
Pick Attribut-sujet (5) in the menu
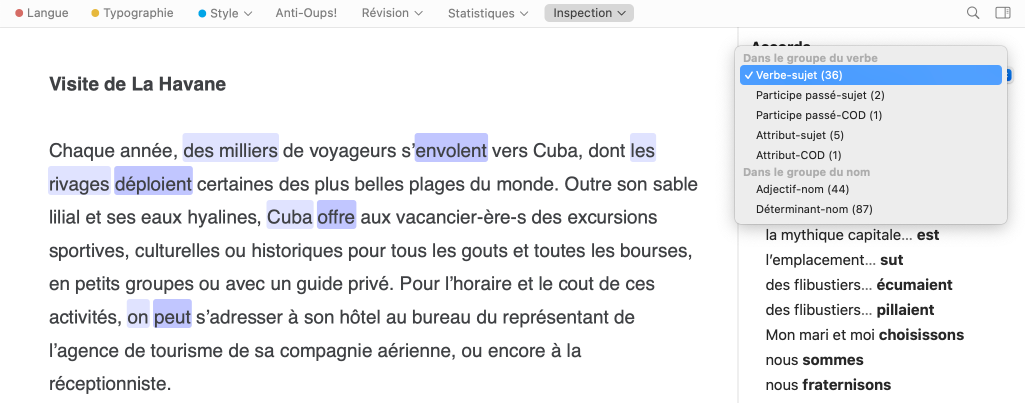tap(800, 135)
